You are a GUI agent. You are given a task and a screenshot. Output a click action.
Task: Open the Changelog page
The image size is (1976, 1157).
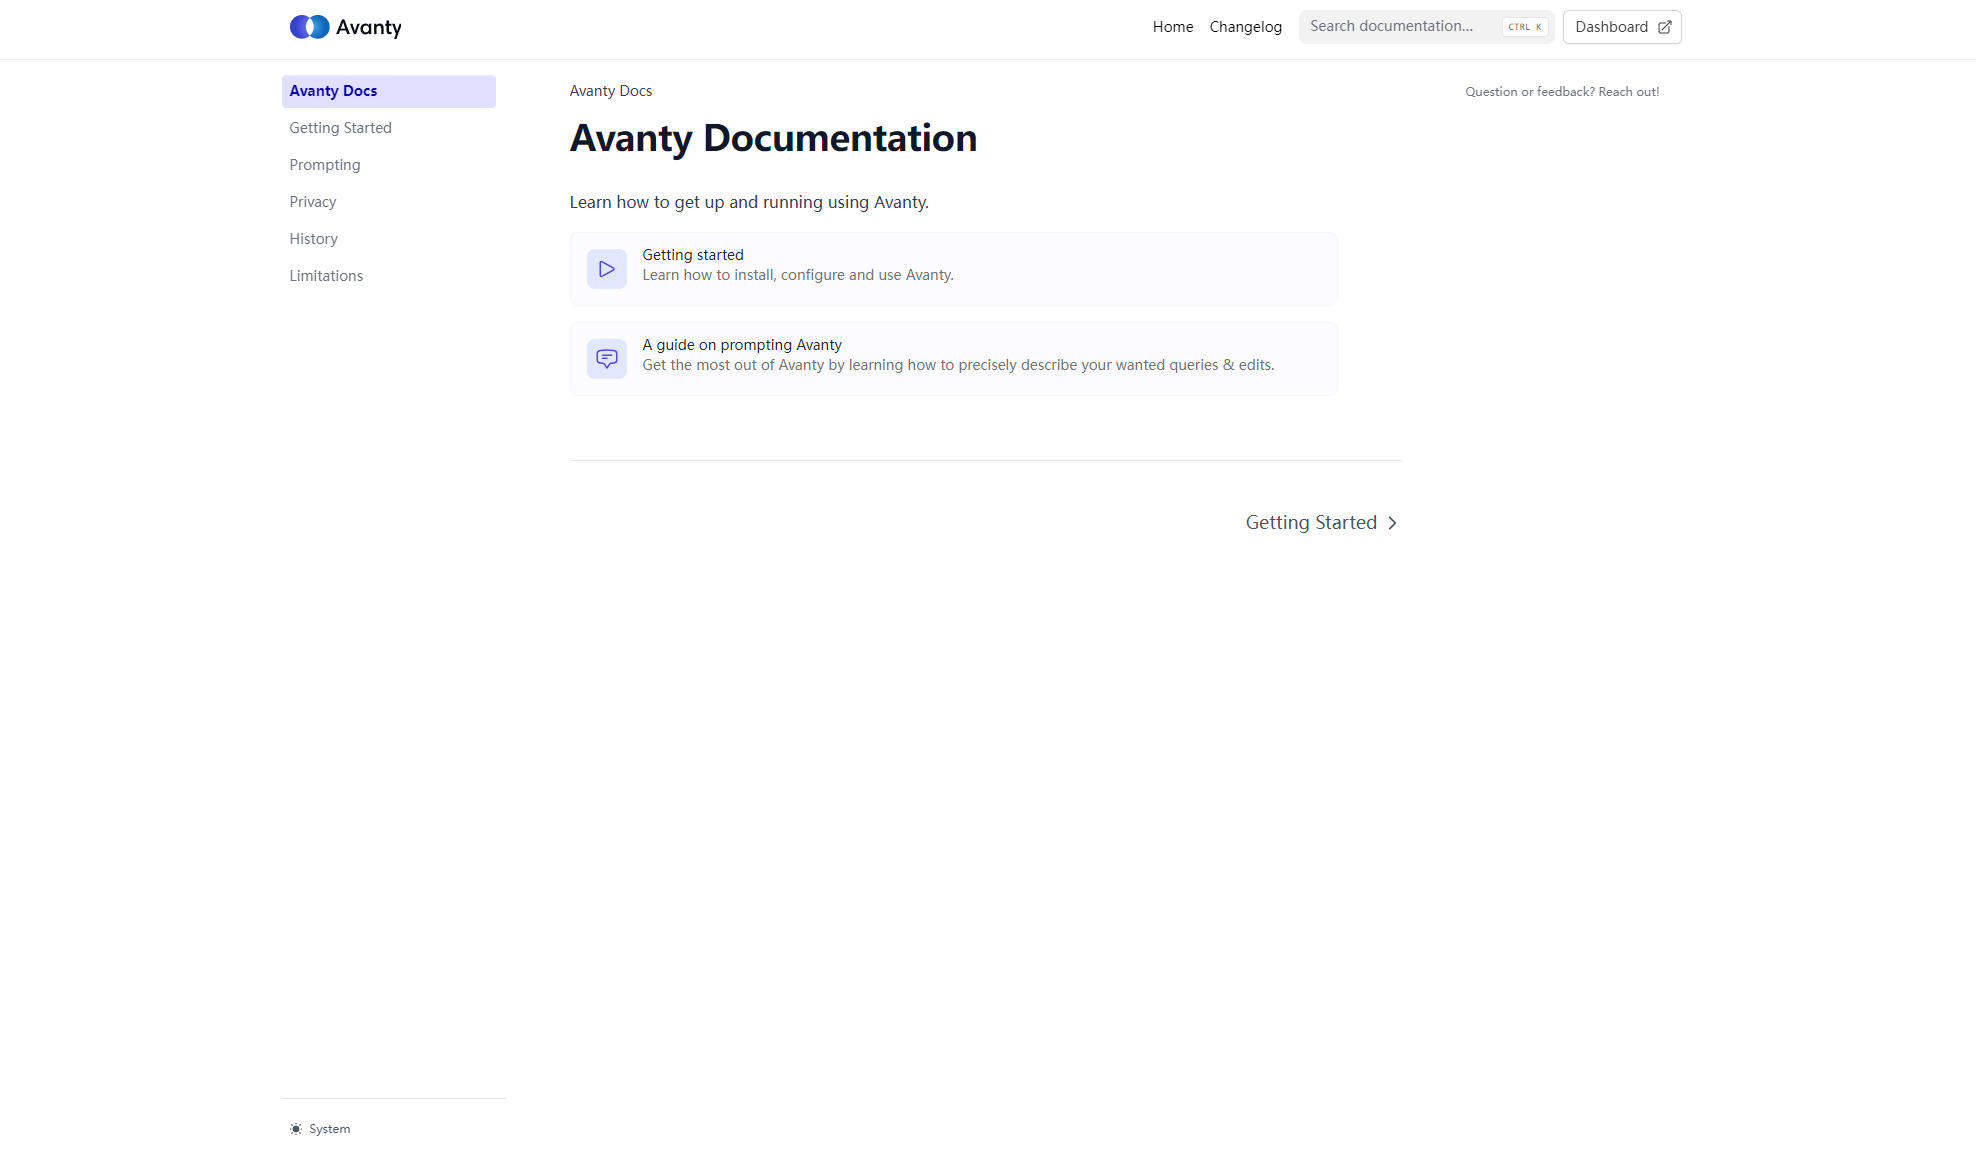(x=1245, y=27)
